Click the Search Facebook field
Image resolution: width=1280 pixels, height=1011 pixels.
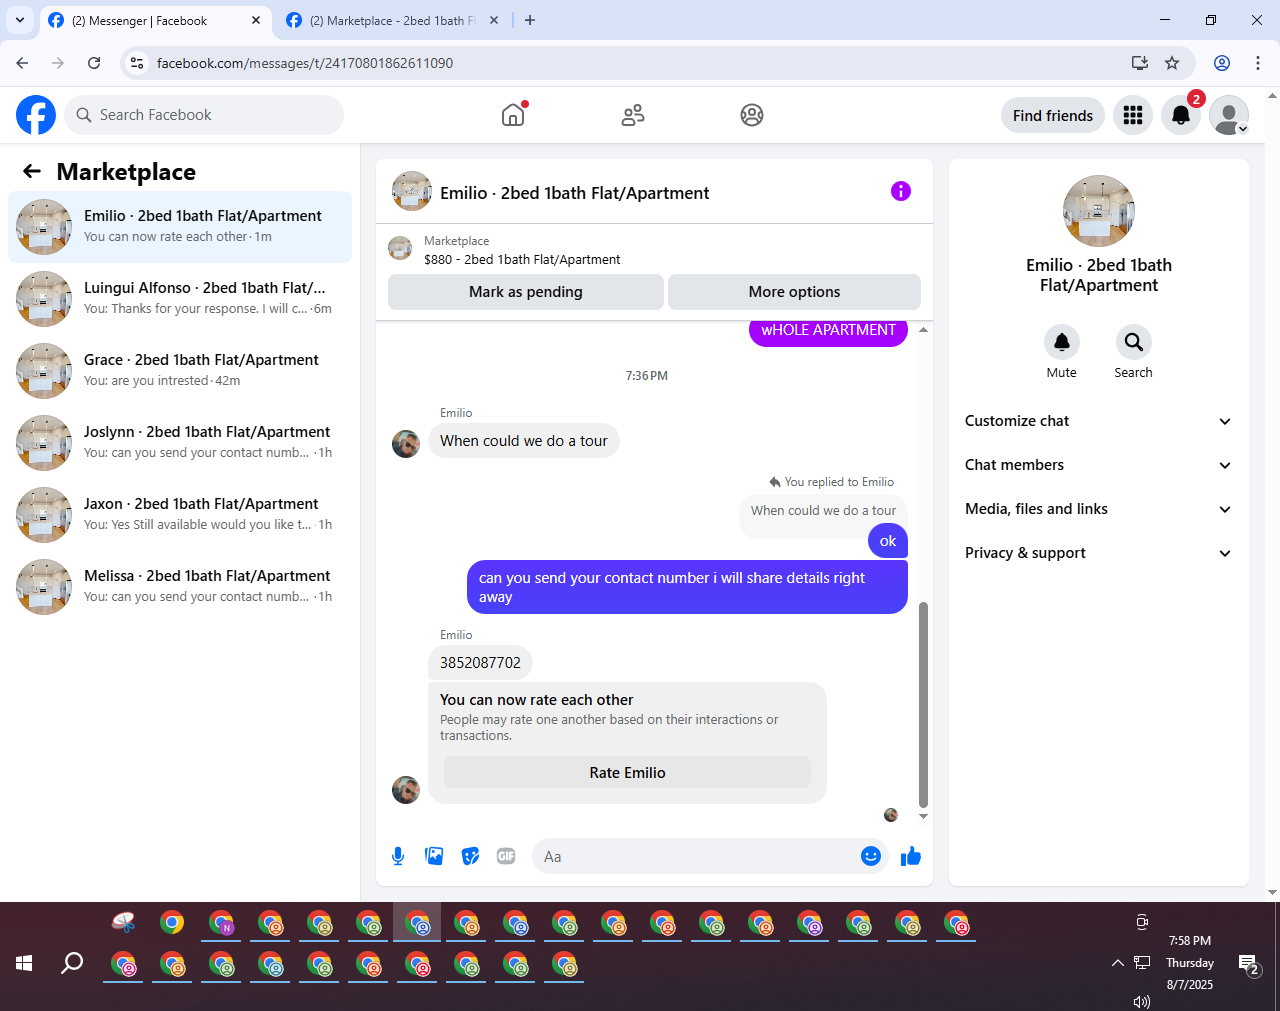click(x=204, y=115)
